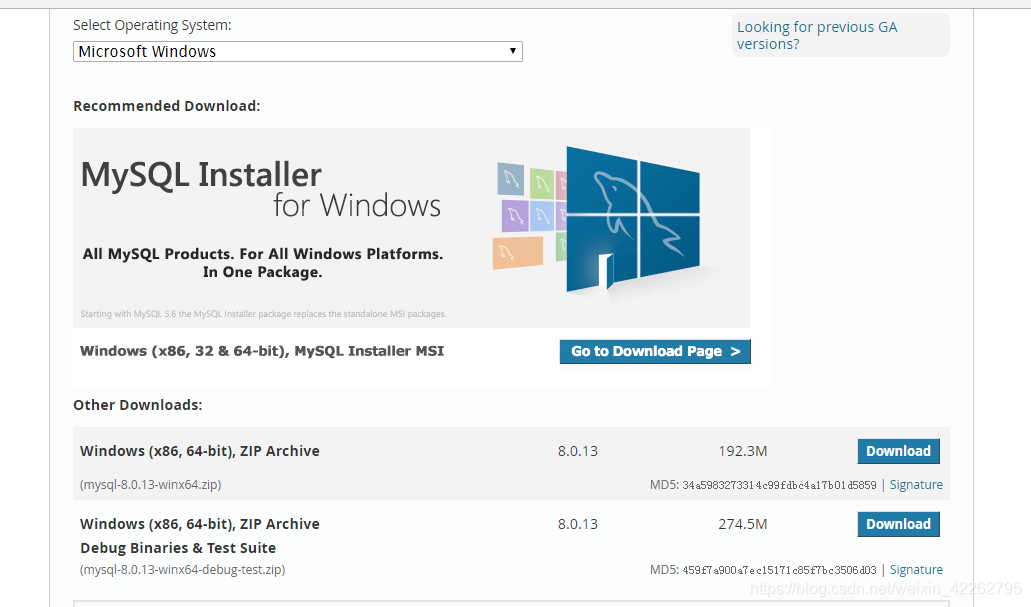
Task: Open the Signature link for the debug-test zip
Action: pyautogui.click(x=916, y=570)
